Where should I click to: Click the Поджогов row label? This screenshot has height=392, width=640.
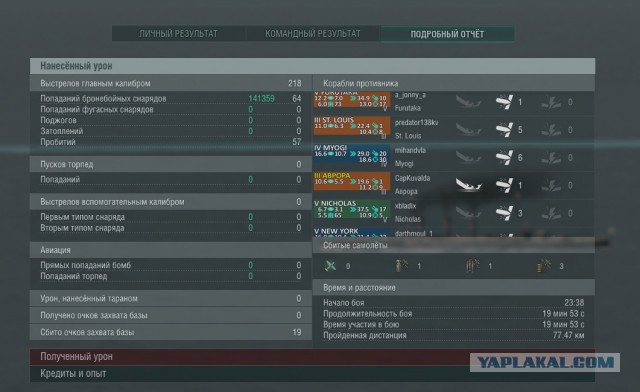click(58, 120)
